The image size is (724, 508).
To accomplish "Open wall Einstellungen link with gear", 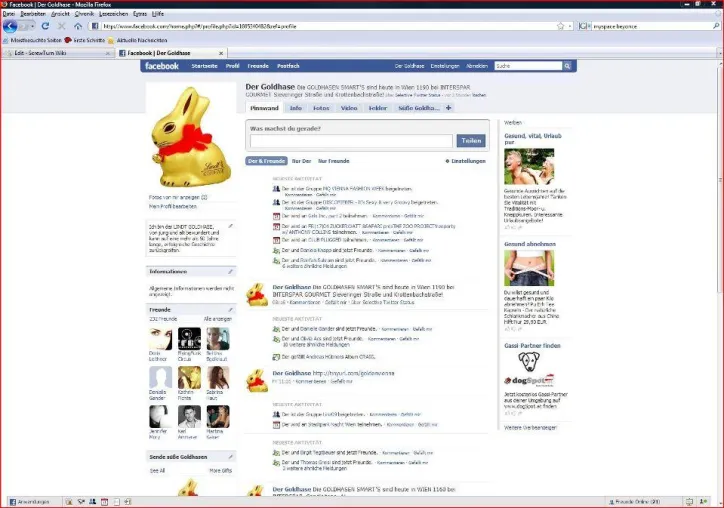I will coord(465,161).
